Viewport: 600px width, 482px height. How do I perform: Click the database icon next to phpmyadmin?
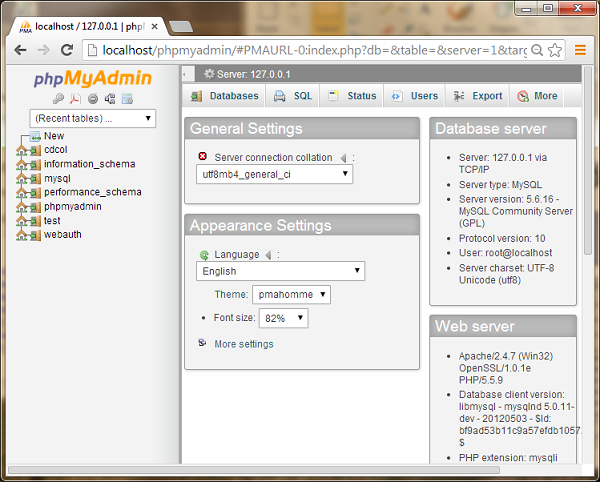[x=35, y=207]
